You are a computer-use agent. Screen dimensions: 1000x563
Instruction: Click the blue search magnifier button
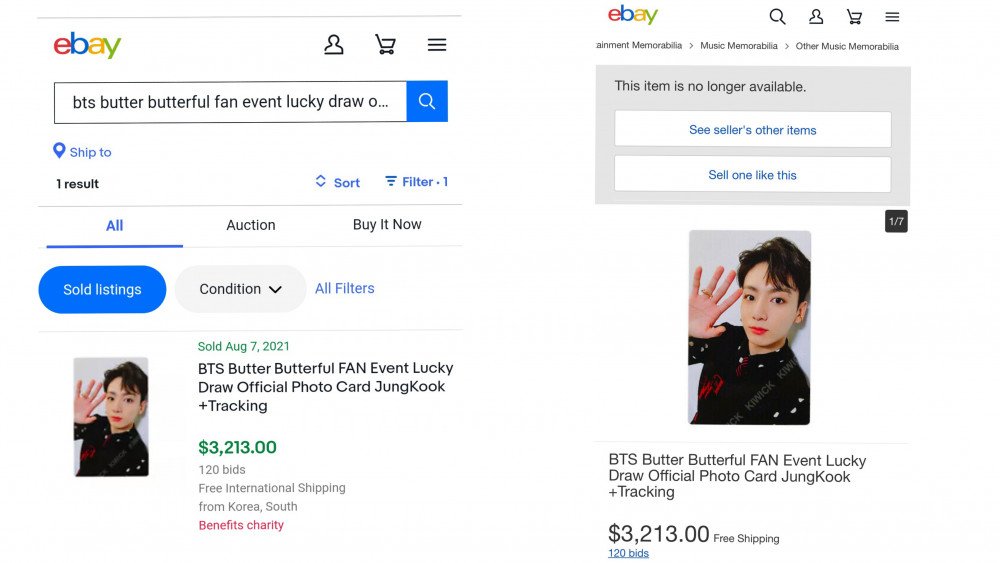[x=427, y=102]
